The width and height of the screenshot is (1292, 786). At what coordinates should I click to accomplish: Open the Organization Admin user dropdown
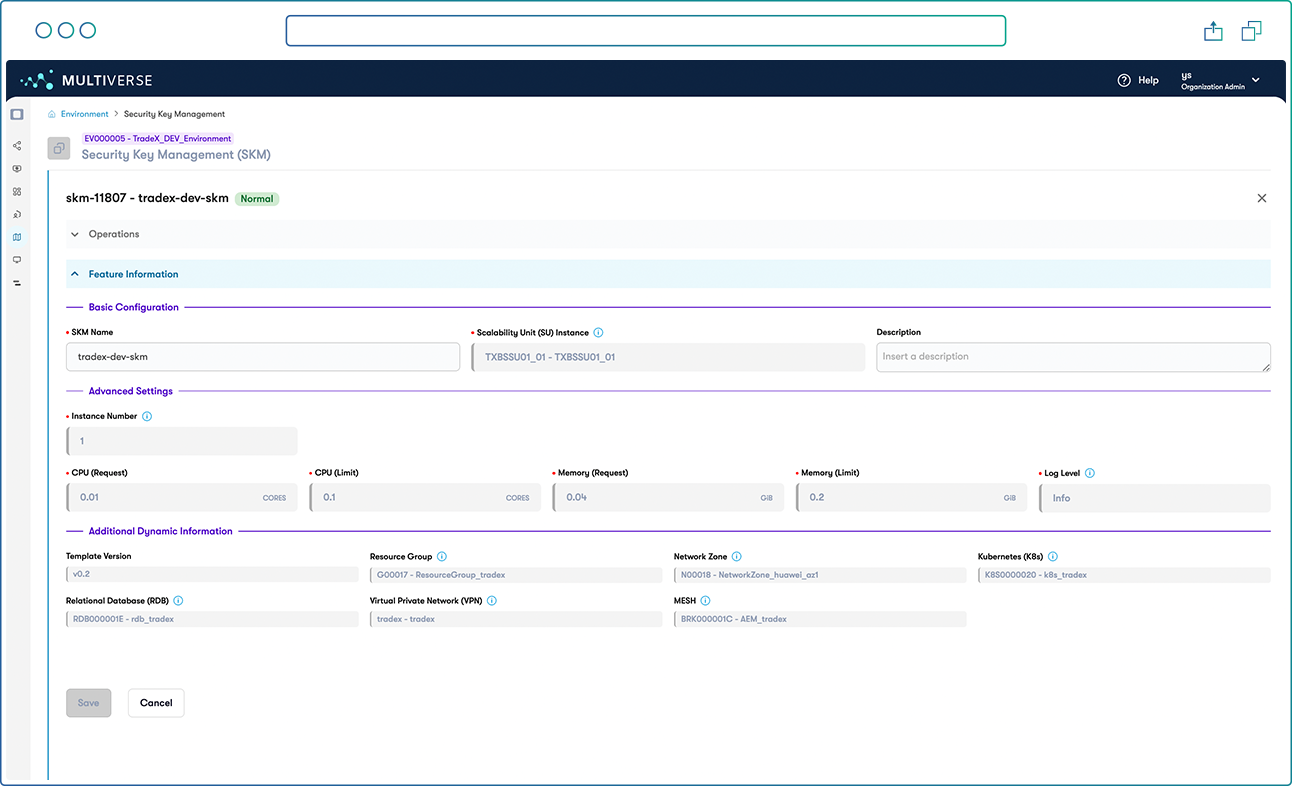click(x=1220, y=80)
